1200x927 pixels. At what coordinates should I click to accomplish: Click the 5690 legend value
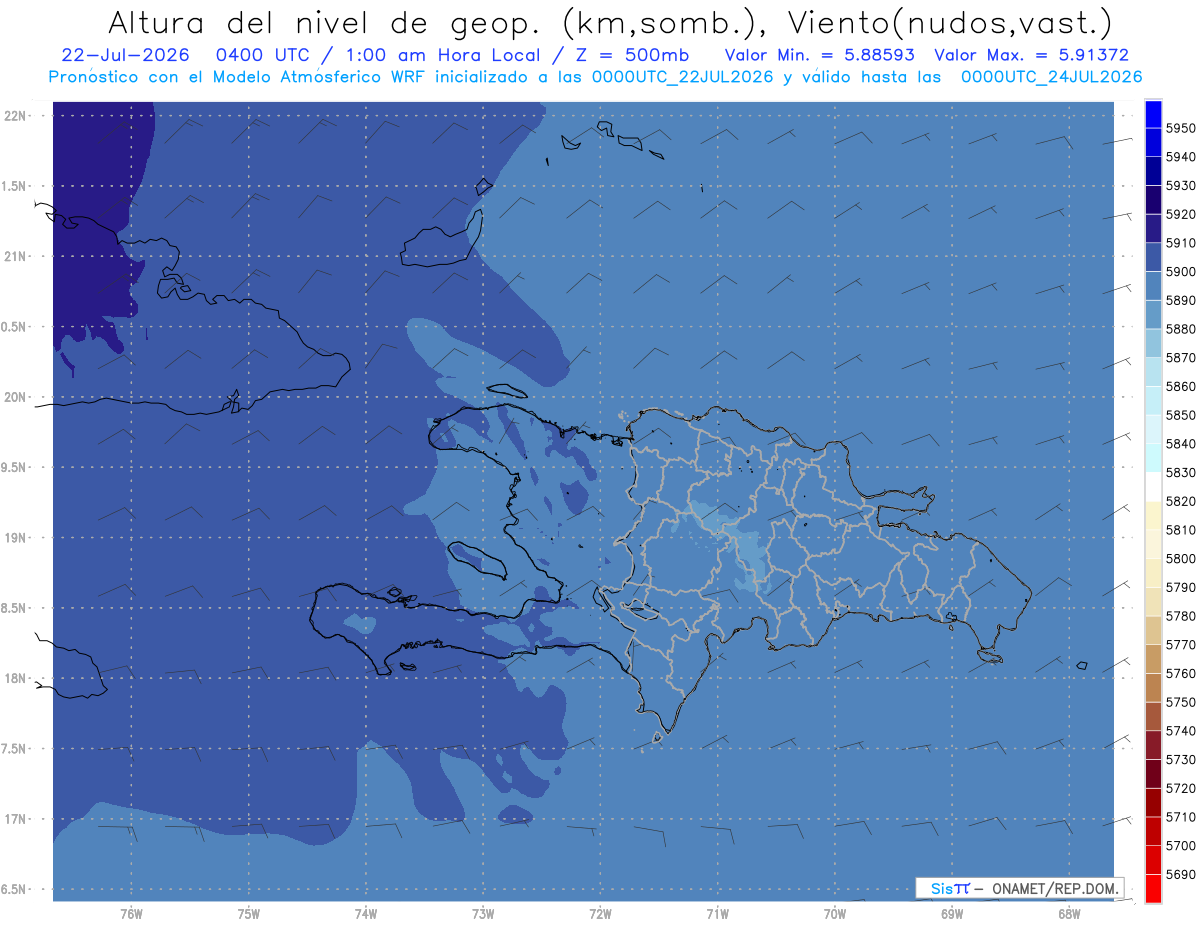(x=1181, y=874)
